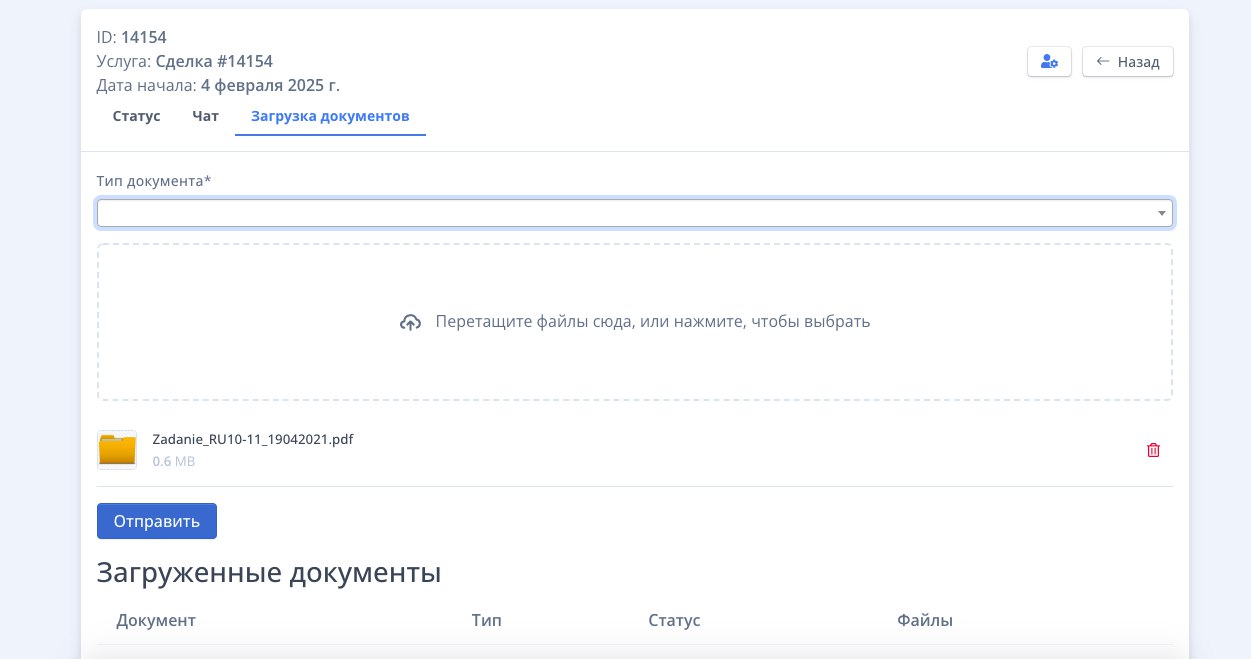Click the Загруженные документы heading

click(268, 573)
